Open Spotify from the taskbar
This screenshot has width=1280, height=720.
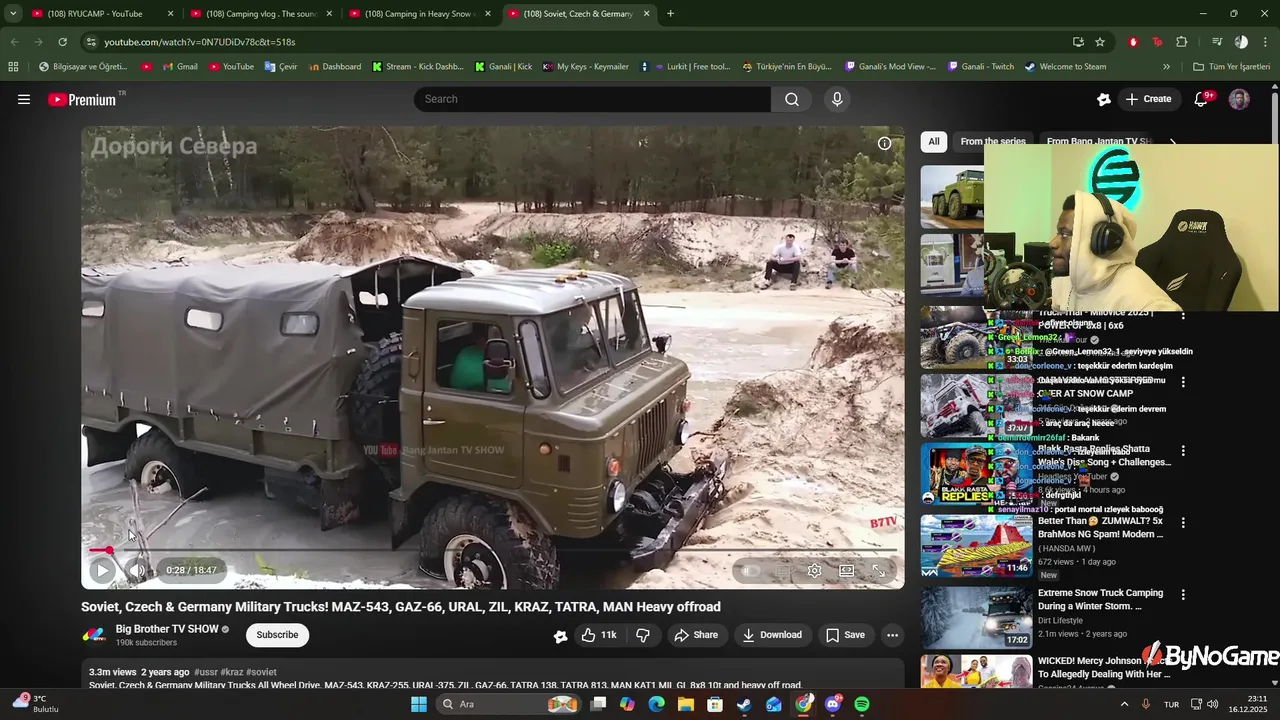coord(862,704)
